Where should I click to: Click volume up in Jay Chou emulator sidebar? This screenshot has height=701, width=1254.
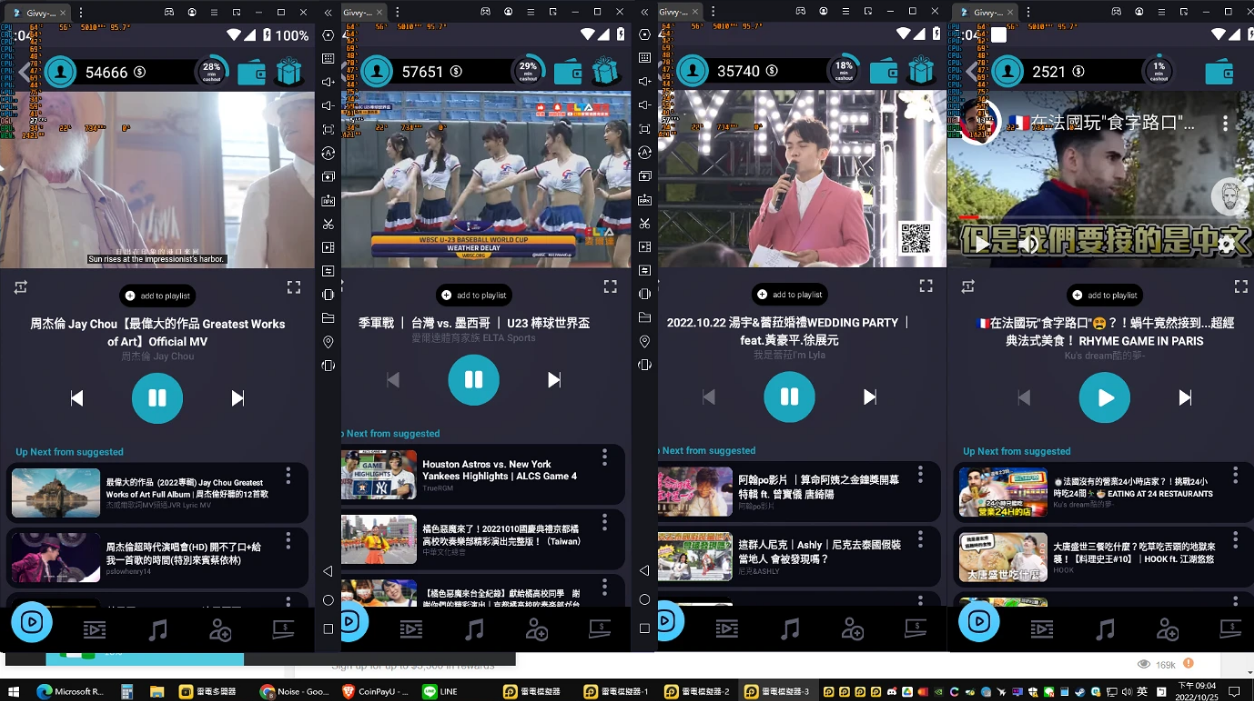[x=328, y=82]
